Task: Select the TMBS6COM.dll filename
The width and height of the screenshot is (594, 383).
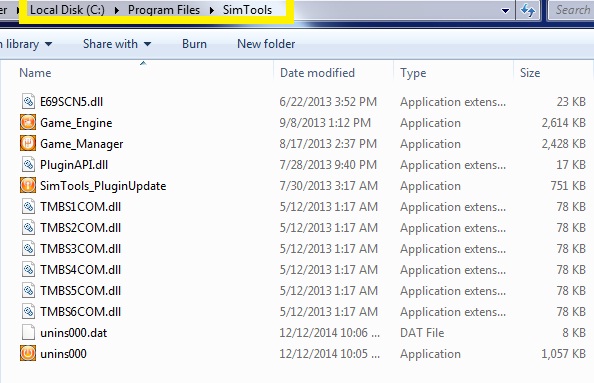Action: tap(80, 312)
